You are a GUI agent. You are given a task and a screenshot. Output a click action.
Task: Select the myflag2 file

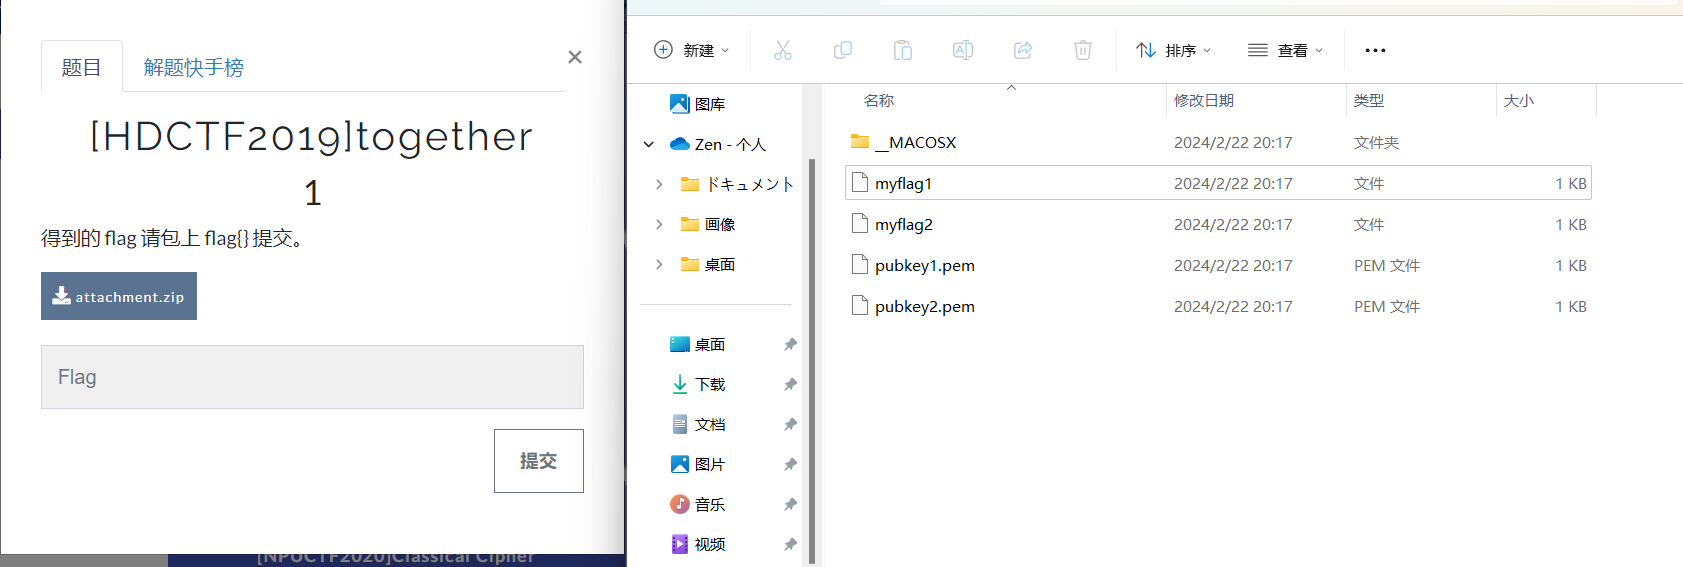tap(1218, 224)
